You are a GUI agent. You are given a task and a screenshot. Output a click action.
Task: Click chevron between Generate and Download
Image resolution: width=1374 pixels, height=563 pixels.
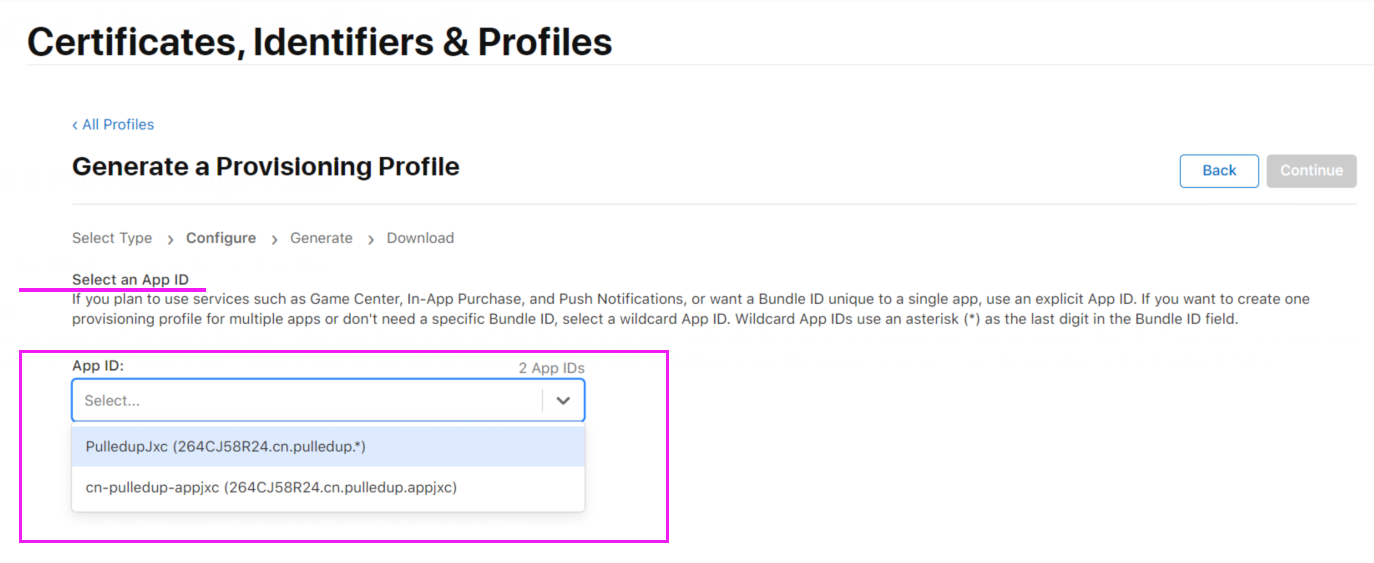[x=370, y=239]
